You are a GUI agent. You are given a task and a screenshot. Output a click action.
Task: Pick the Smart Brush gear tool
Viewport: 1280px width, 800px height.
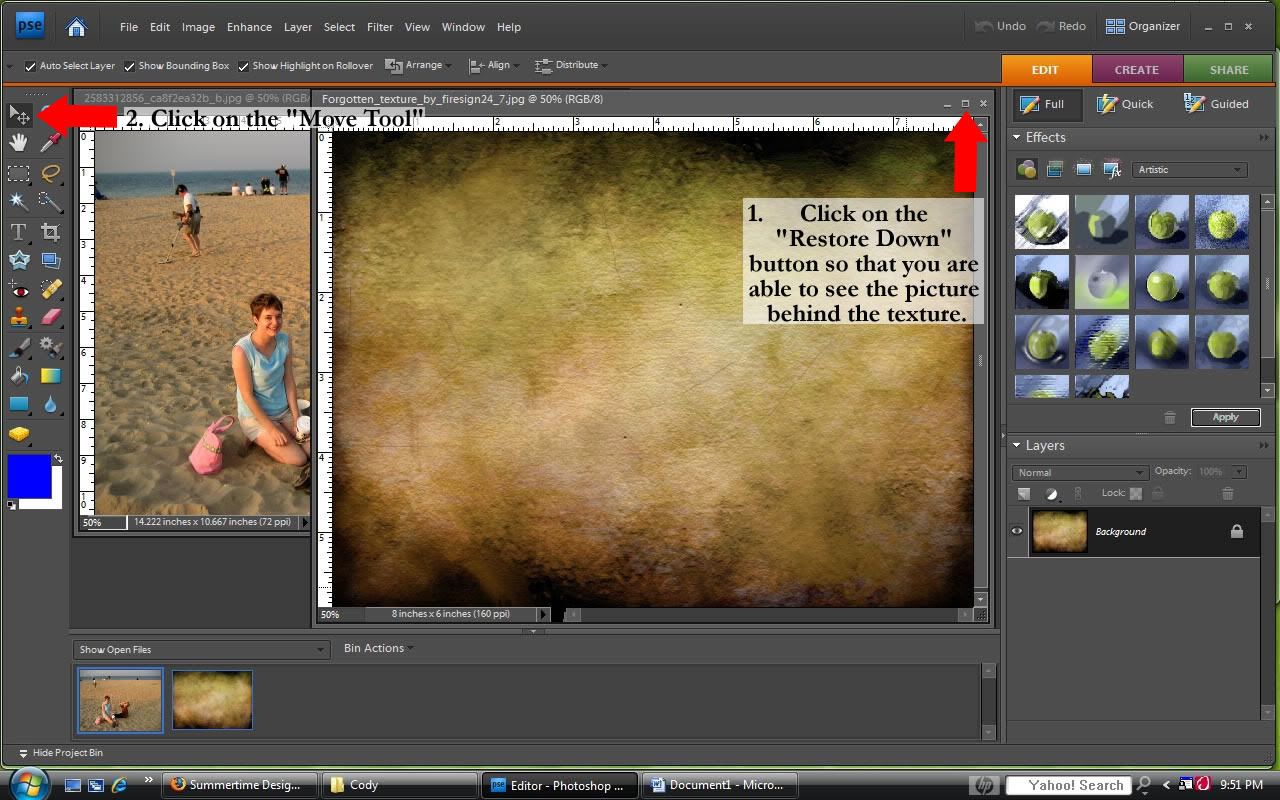click(51, 347)
